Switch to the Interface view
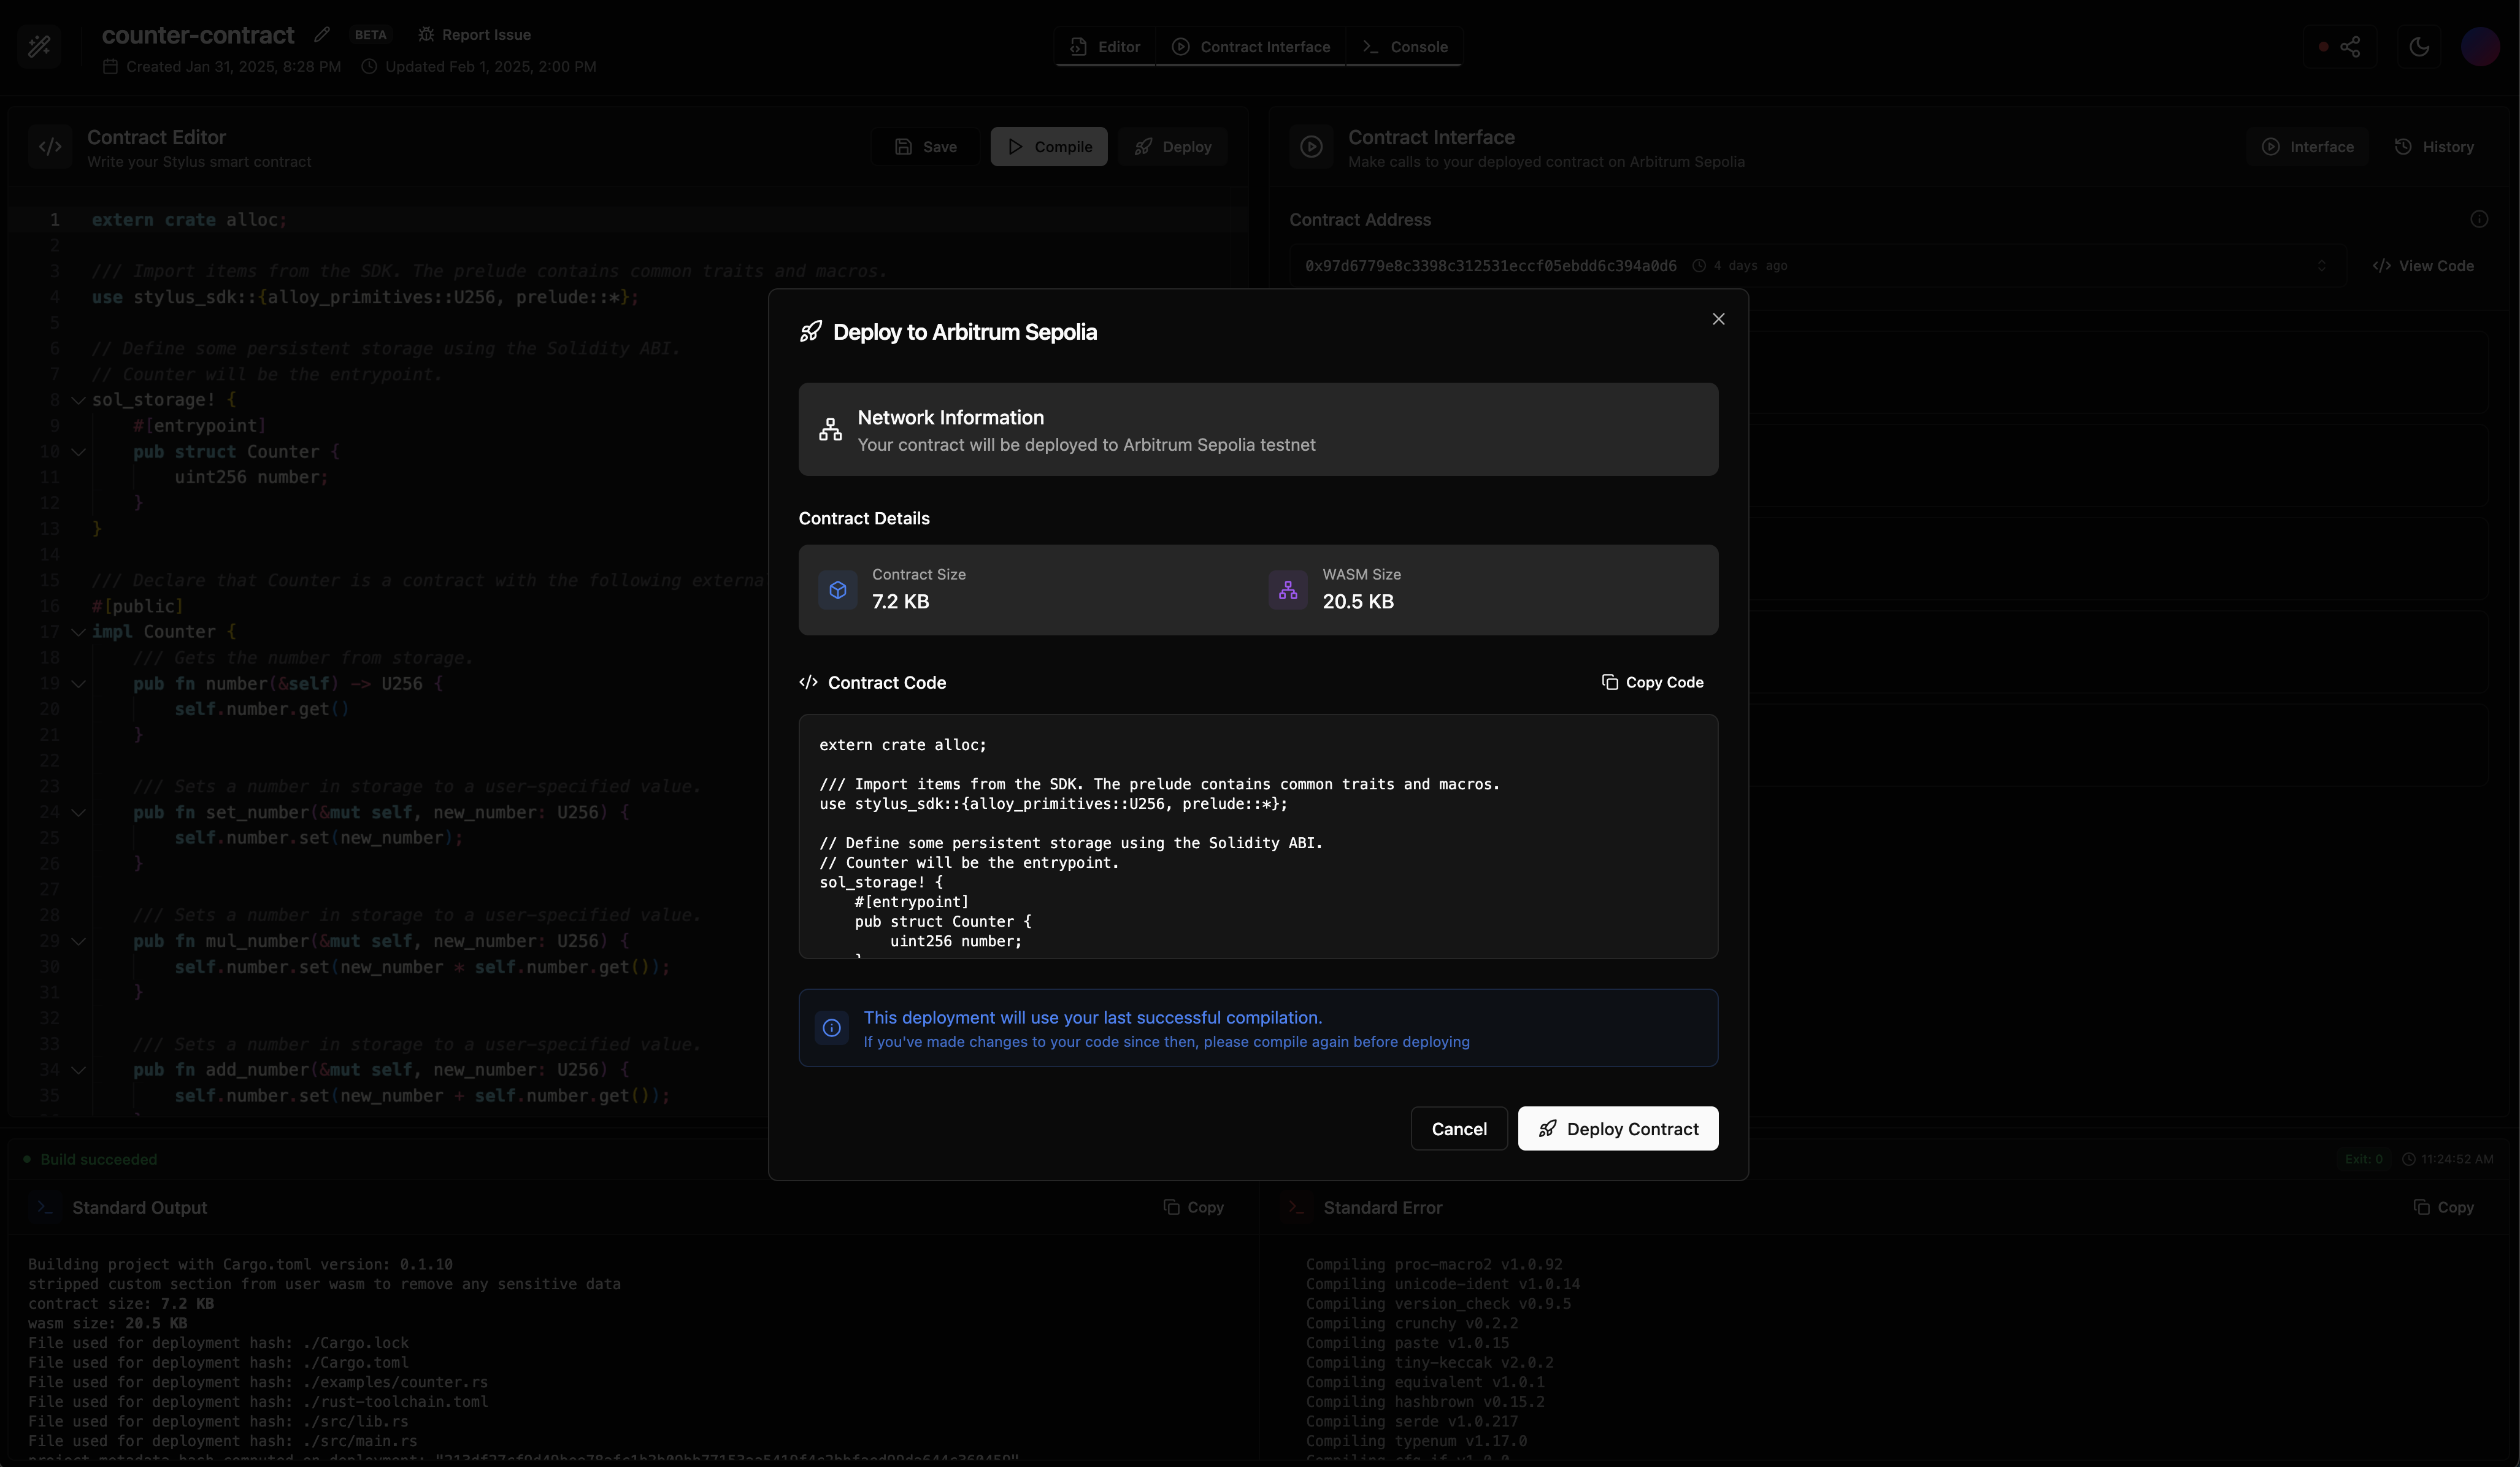 pos(2307,146)
